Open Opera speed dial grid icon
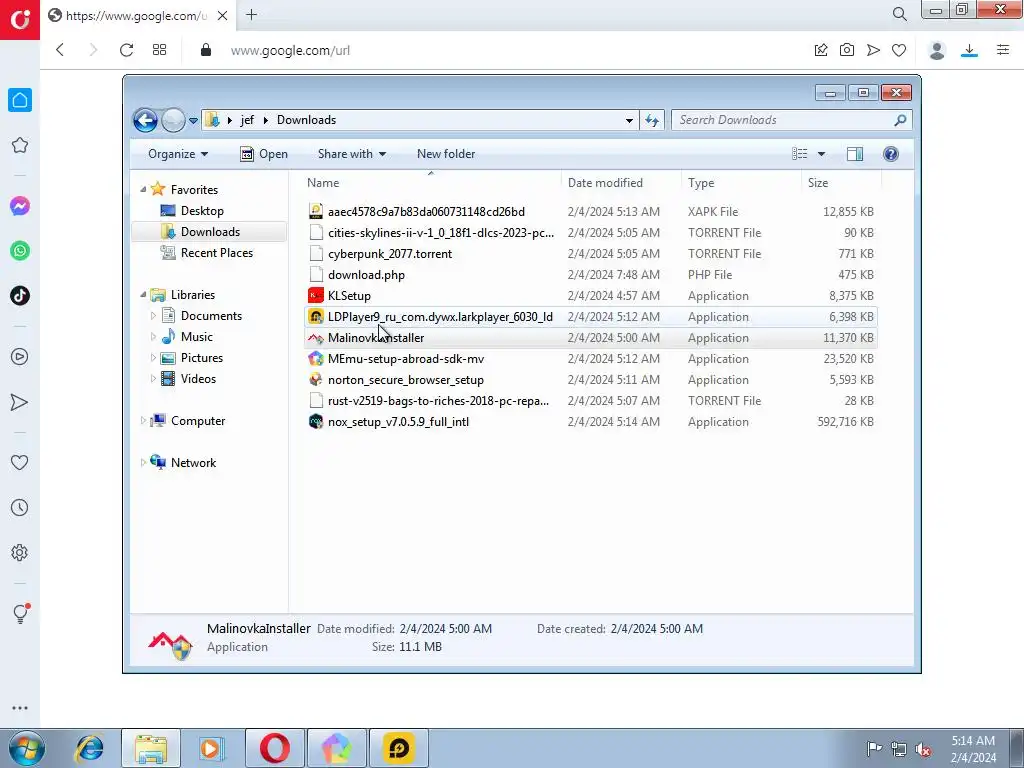Viewport: 1024px width, 768px height. click(x=159, y=50)
